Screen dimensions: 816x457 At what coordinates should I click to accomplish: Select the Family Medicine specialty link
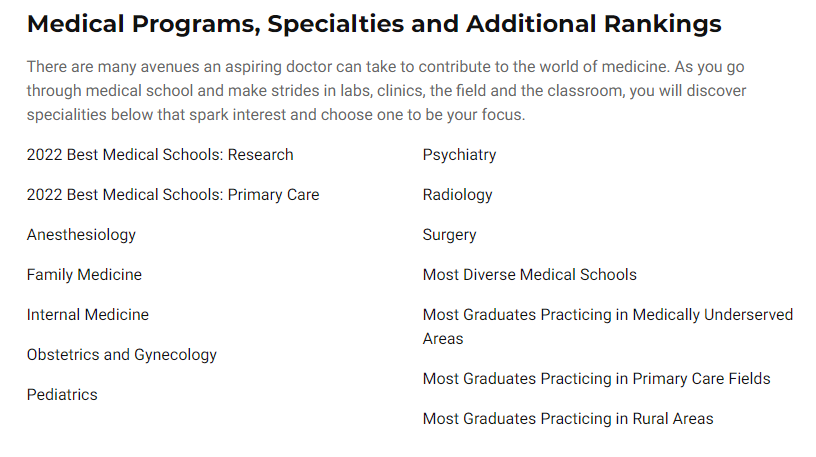click(84, 275)
